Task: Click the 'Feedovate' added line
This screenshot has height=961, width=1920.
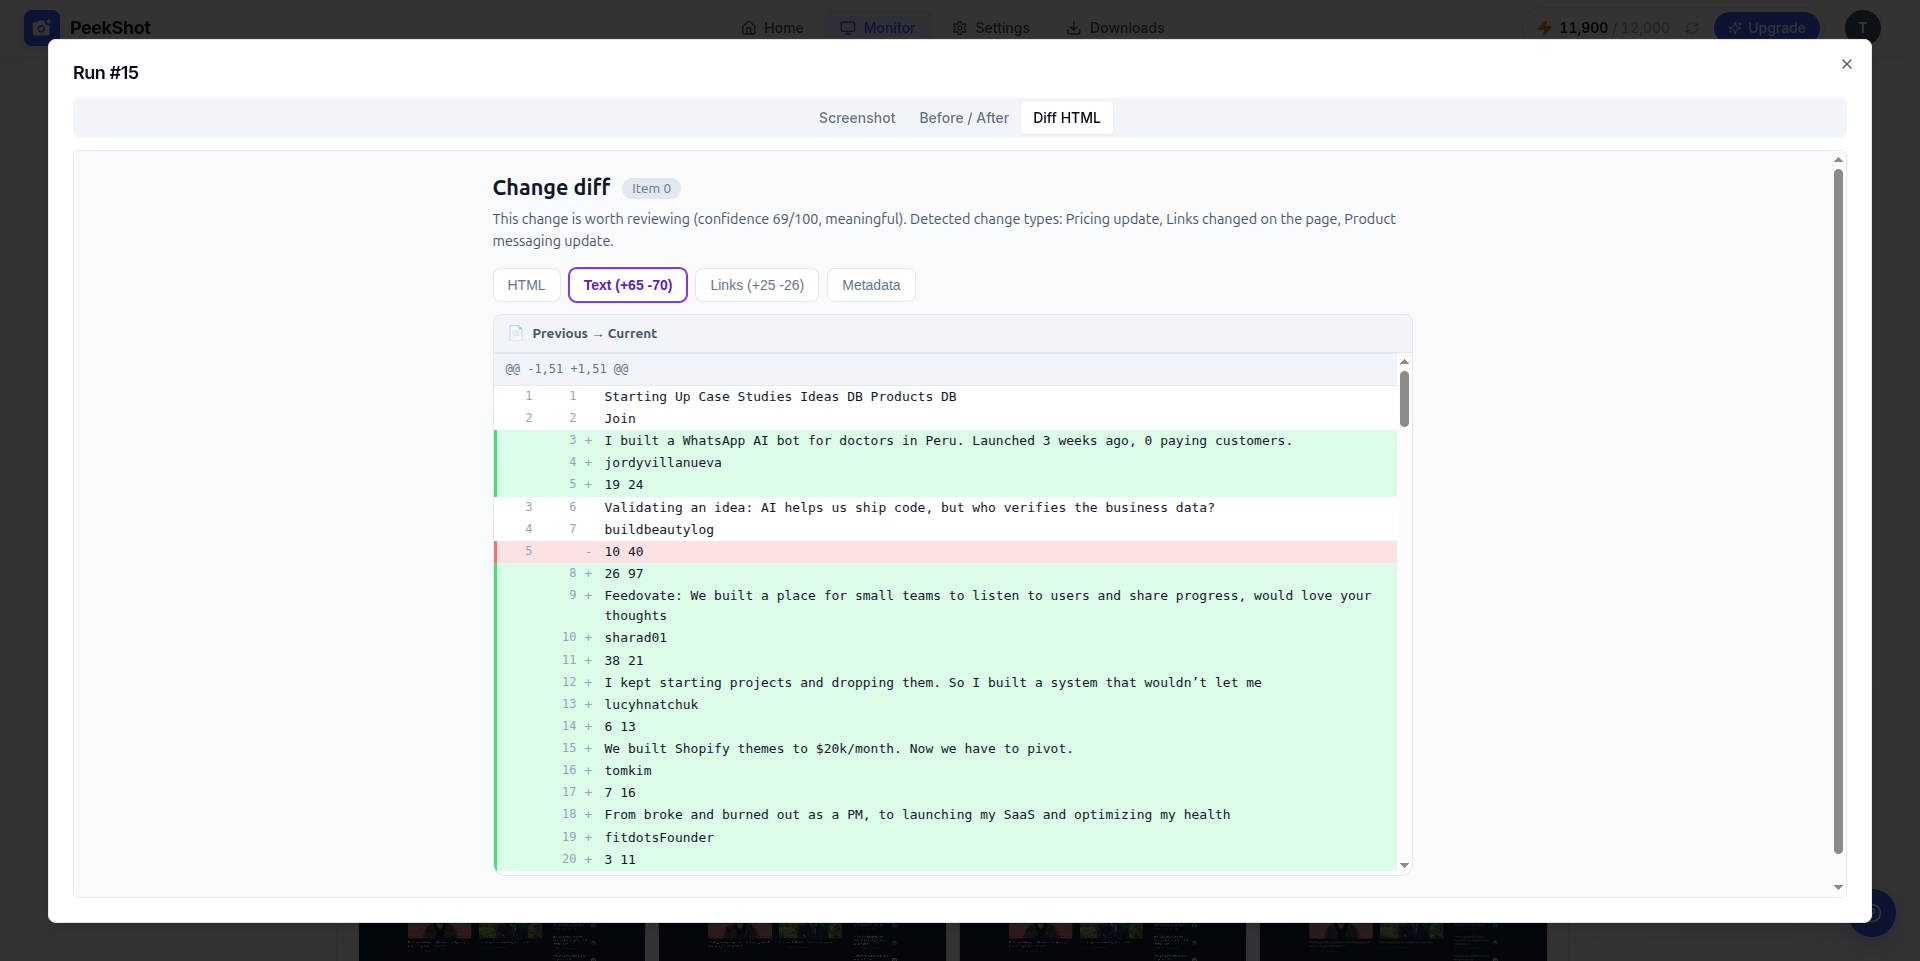Action: [945, 606]
